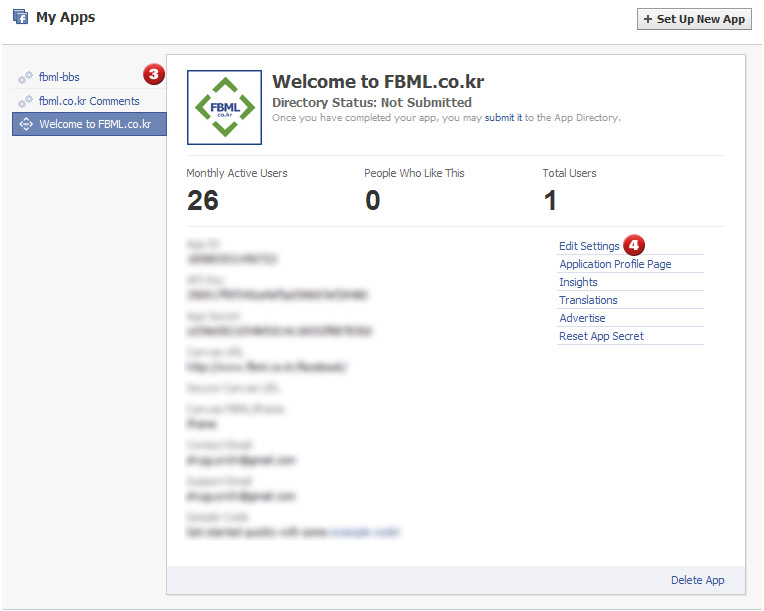This screenshot has height=611, width=764.
Task: Open the Application Profile Page link
Action: pyautogui.click(x=615, y=264)
